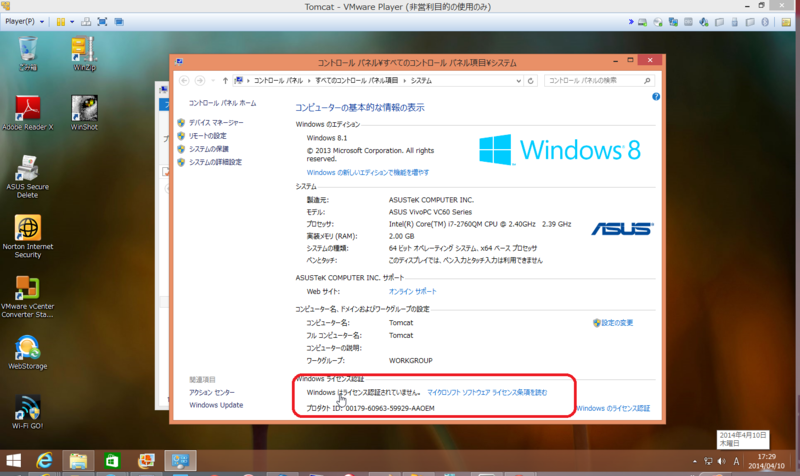Viewport: 800px width, 476px height.
Task: Click the Send Ctrl+Alt+Del toolbar icon
Action: tap(86, 22)
